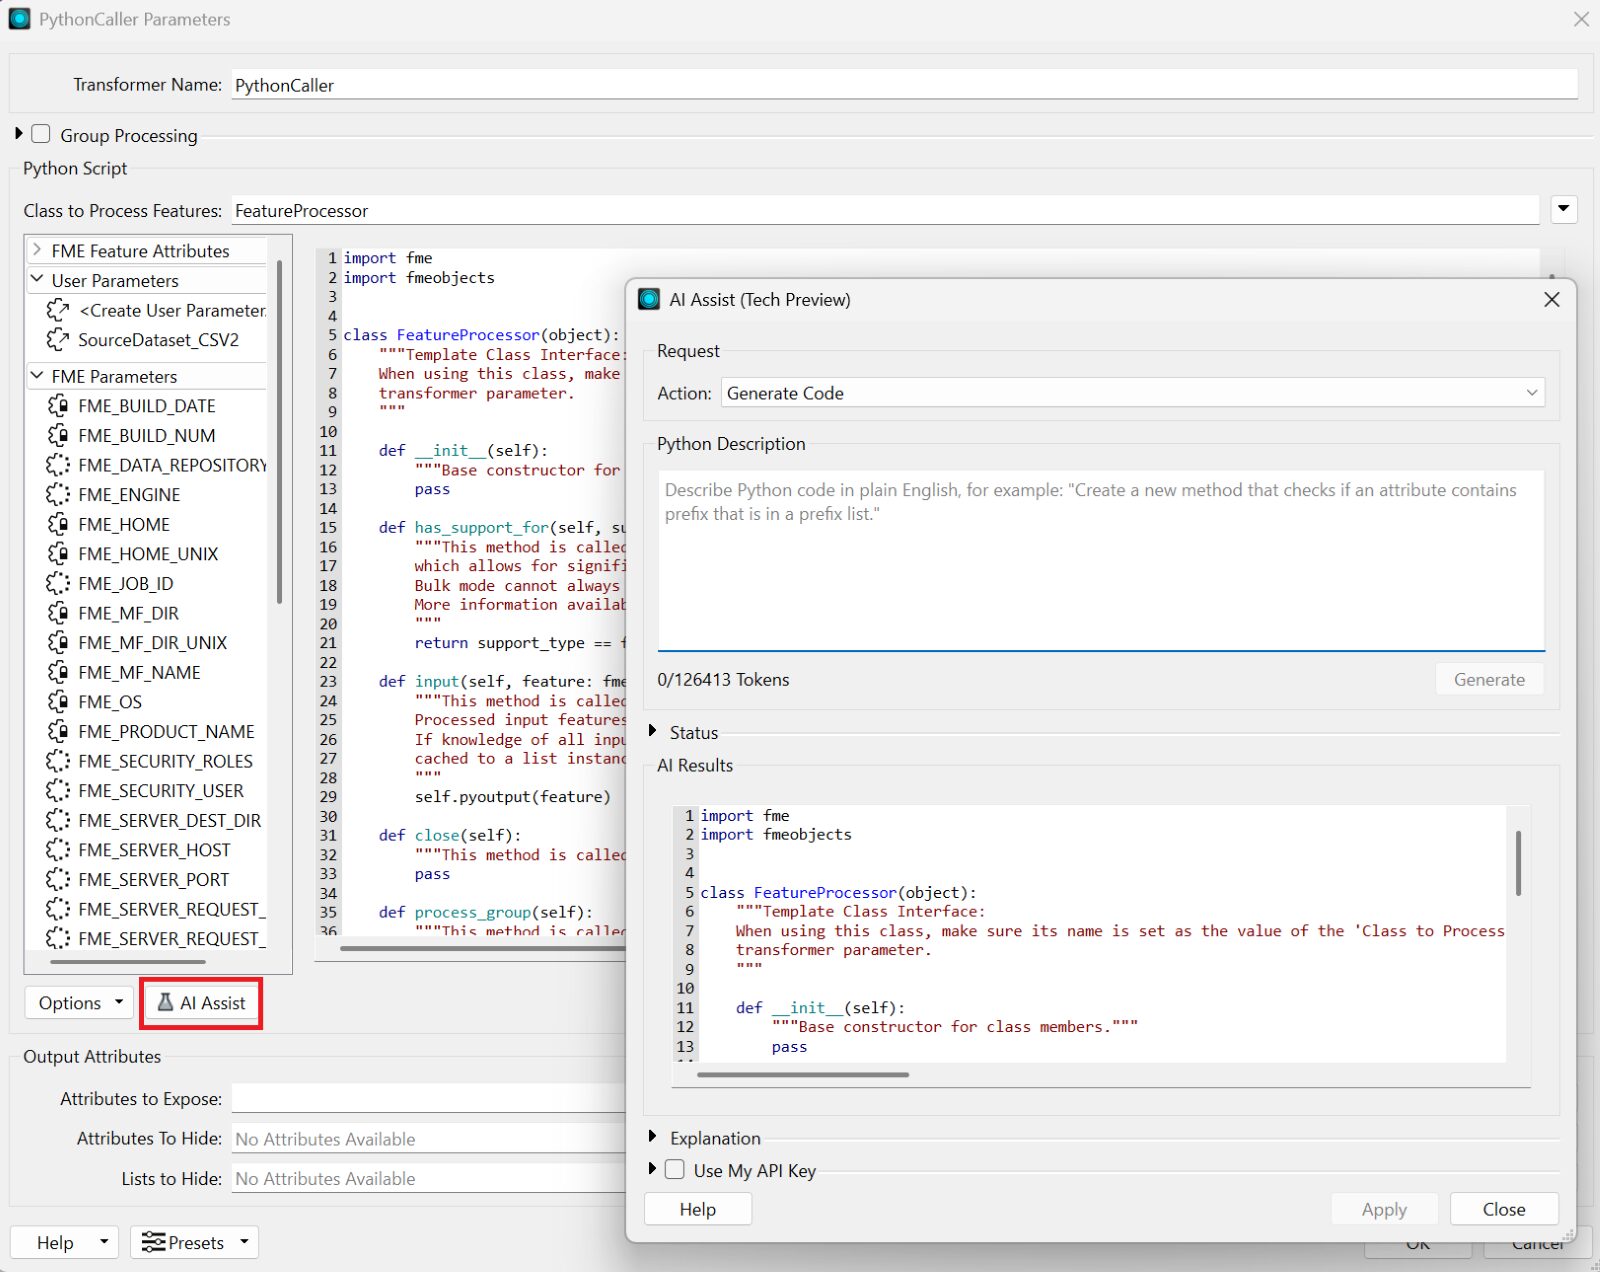Click the FME_SECURITY_USER parameter icon
Image resolution: width=1600 pixels, height=1272 pixels.
tap(58, 791)
